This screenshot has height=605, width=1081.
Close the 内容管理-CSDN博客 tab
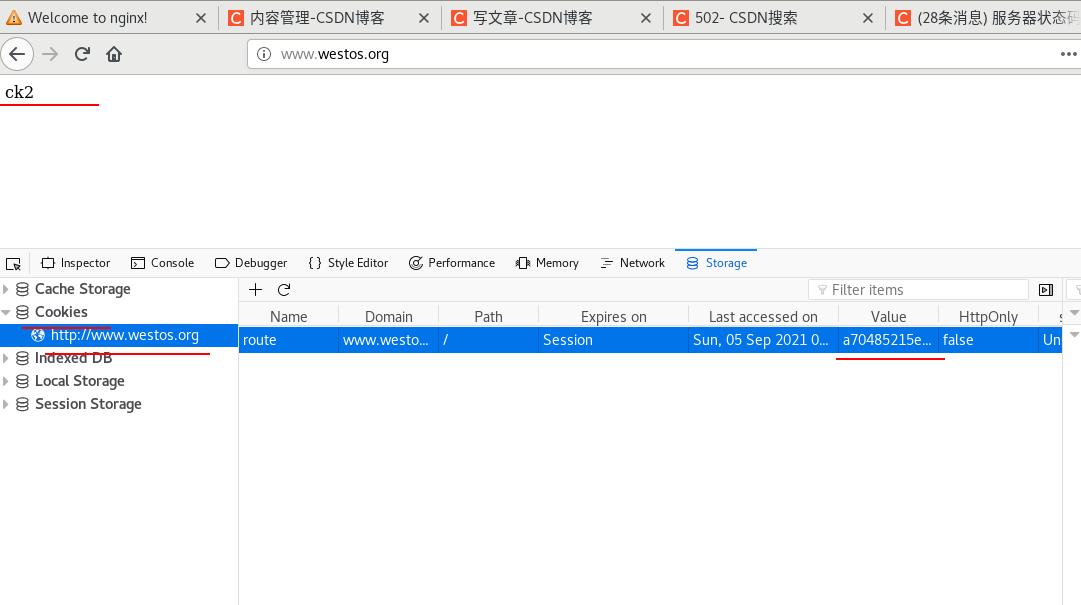point(424,18)
